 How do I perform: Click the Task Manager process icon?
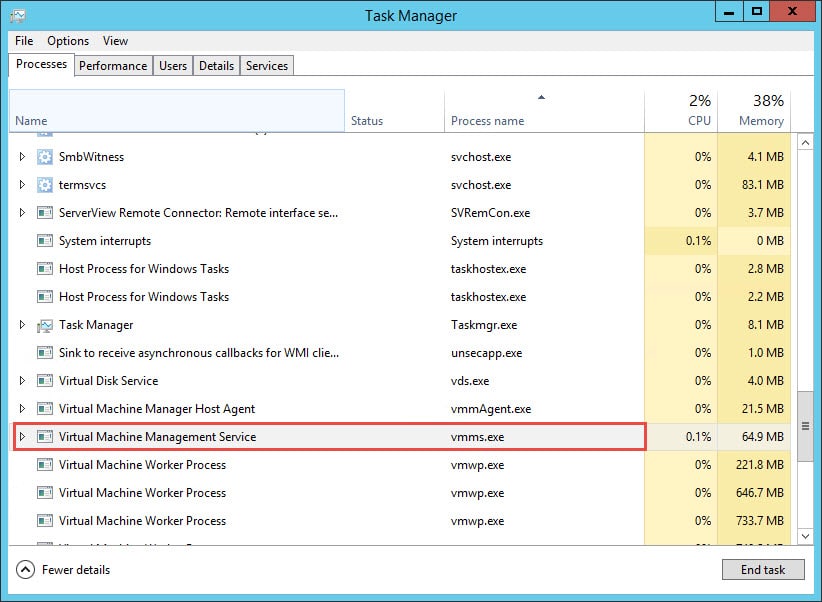click(44, 325)
